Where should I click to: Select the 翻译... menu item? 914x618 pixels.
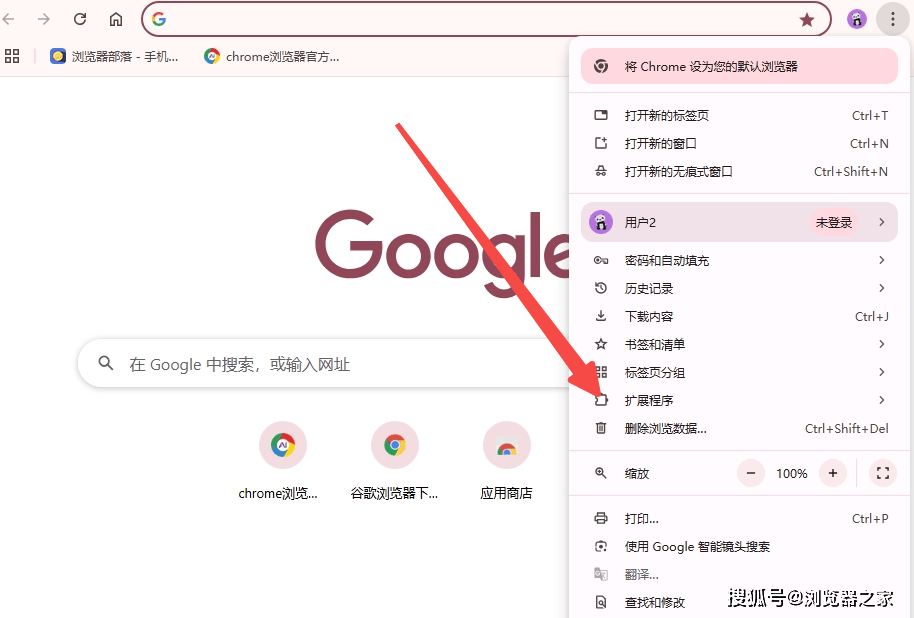click(739, 575)
